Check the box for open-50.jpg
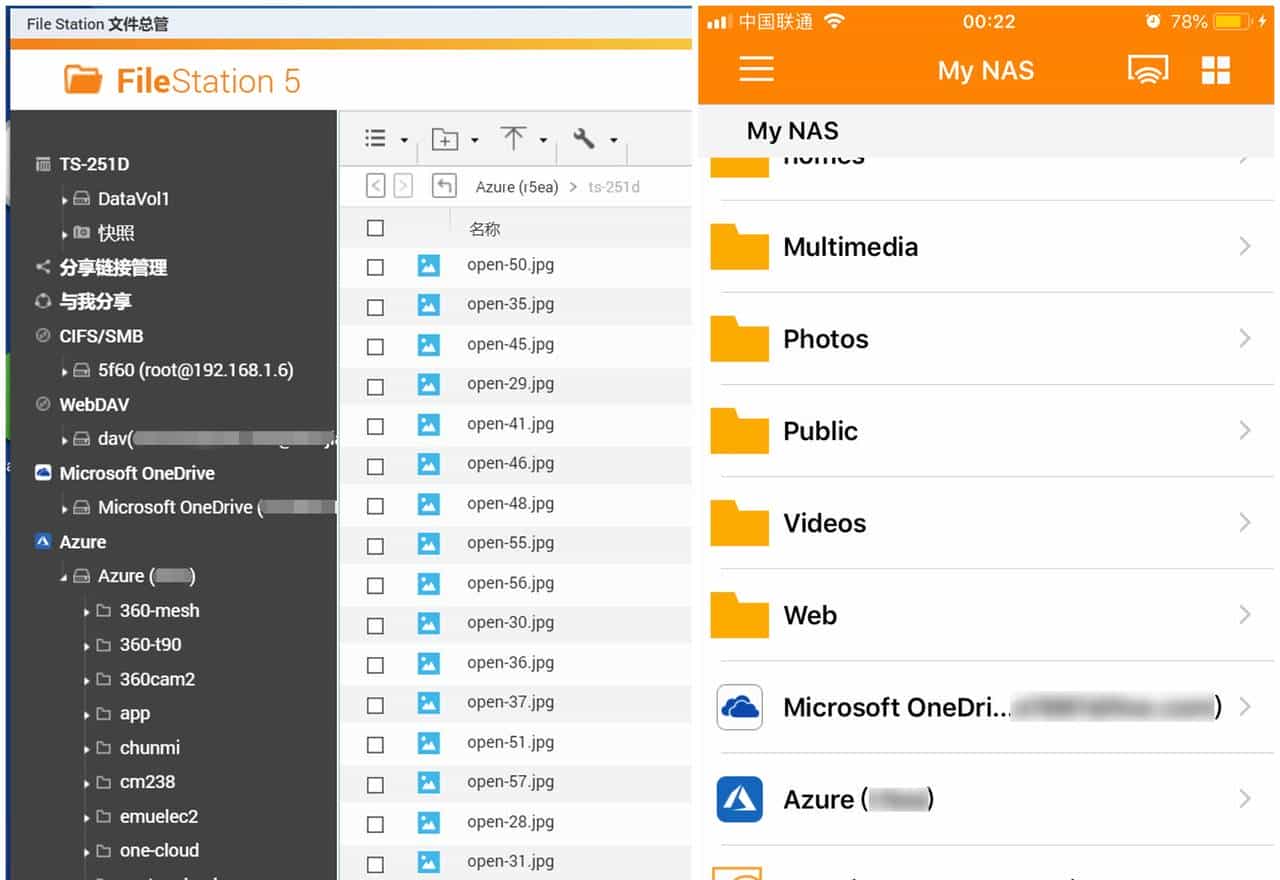Image resolution: width=1280 pixels, height=880 pixels. pos(375,267)
